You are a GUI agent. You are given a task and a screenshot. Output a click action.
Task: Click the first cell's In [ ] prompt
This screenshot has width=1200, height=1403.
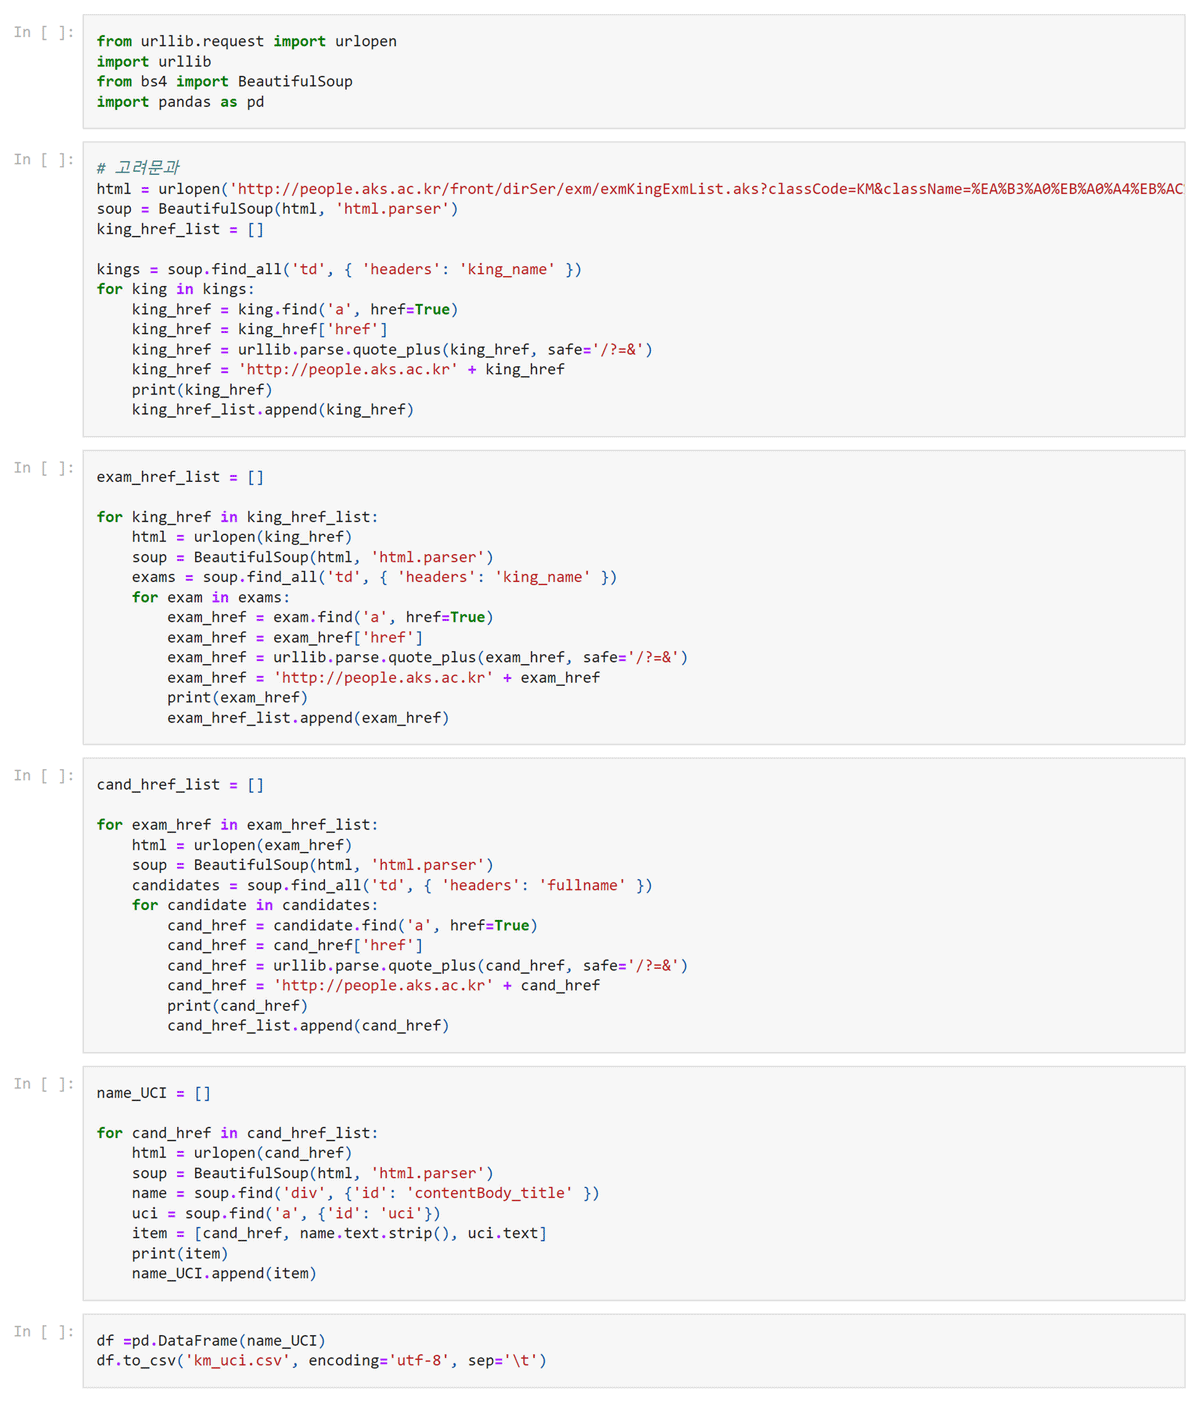pyautogui.click(x=43, y=32)
